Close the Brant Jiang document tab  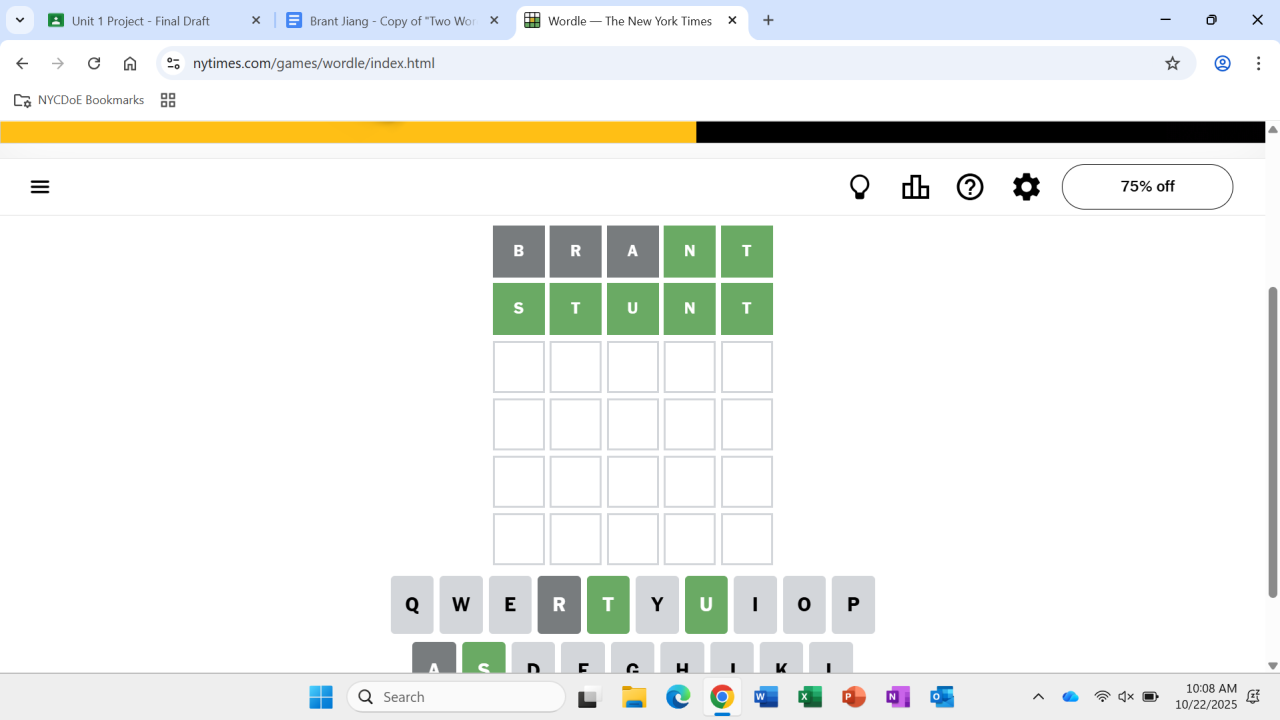pyautogui.click(x=494, y=20)
